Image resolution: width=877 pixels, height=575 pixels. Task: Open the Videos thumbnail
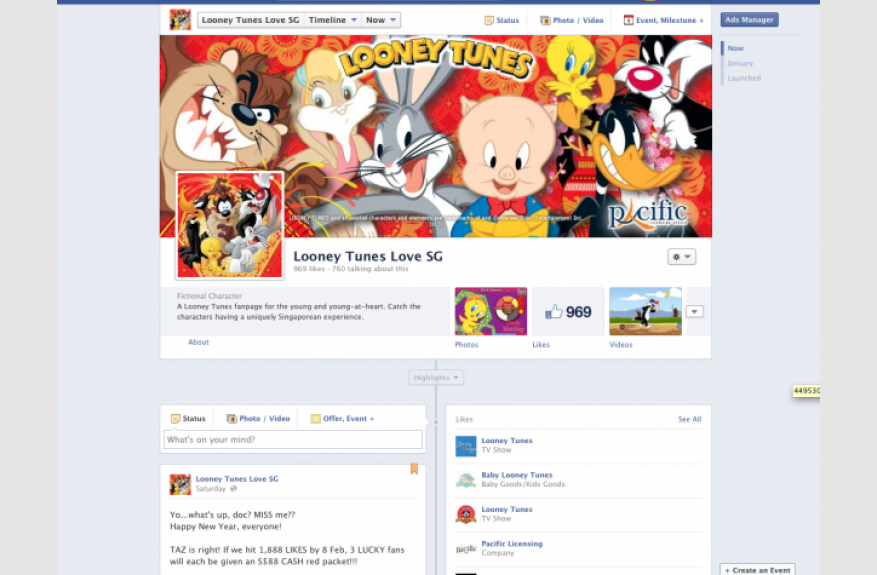coord(645,312)
